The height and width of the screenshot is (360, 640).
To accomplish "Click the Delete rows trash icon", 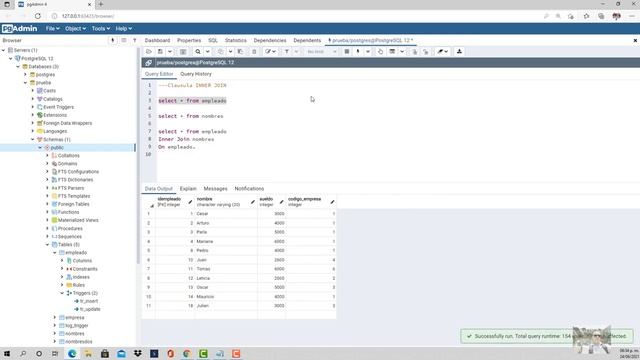I will click(x=254, y=51).
